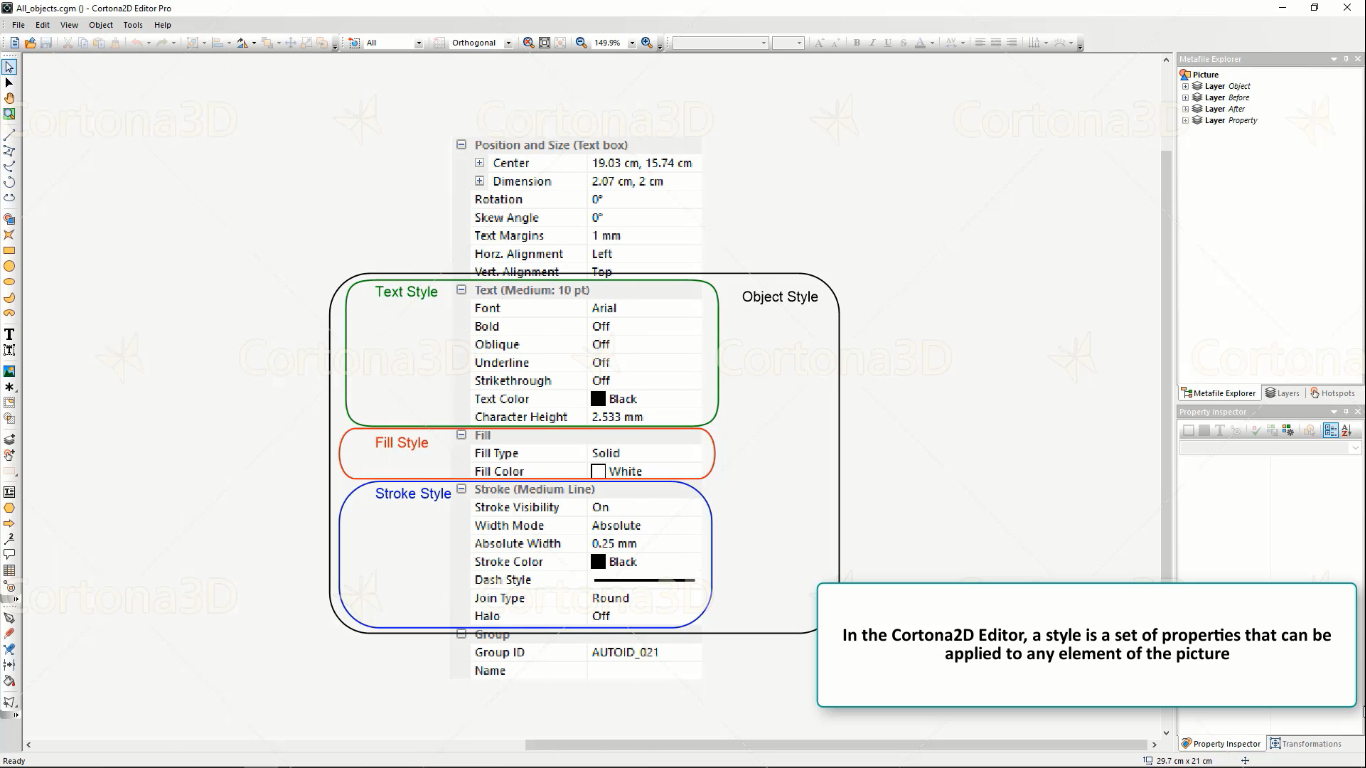This screenshot has width=1366, height=768.
Task: Select the Line drawing tool
Action: pyautogui.click(x=9, y=134)
